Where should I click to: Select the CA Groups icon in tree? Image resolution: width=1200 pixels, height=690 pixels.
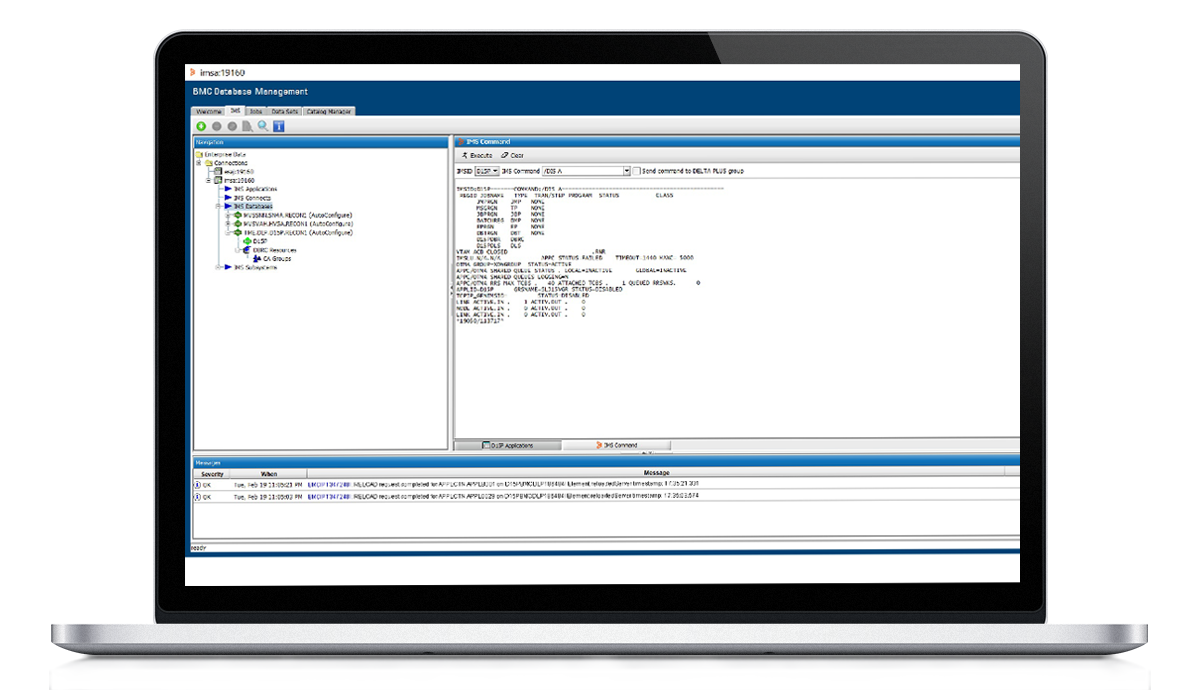(x=257, y=258)
